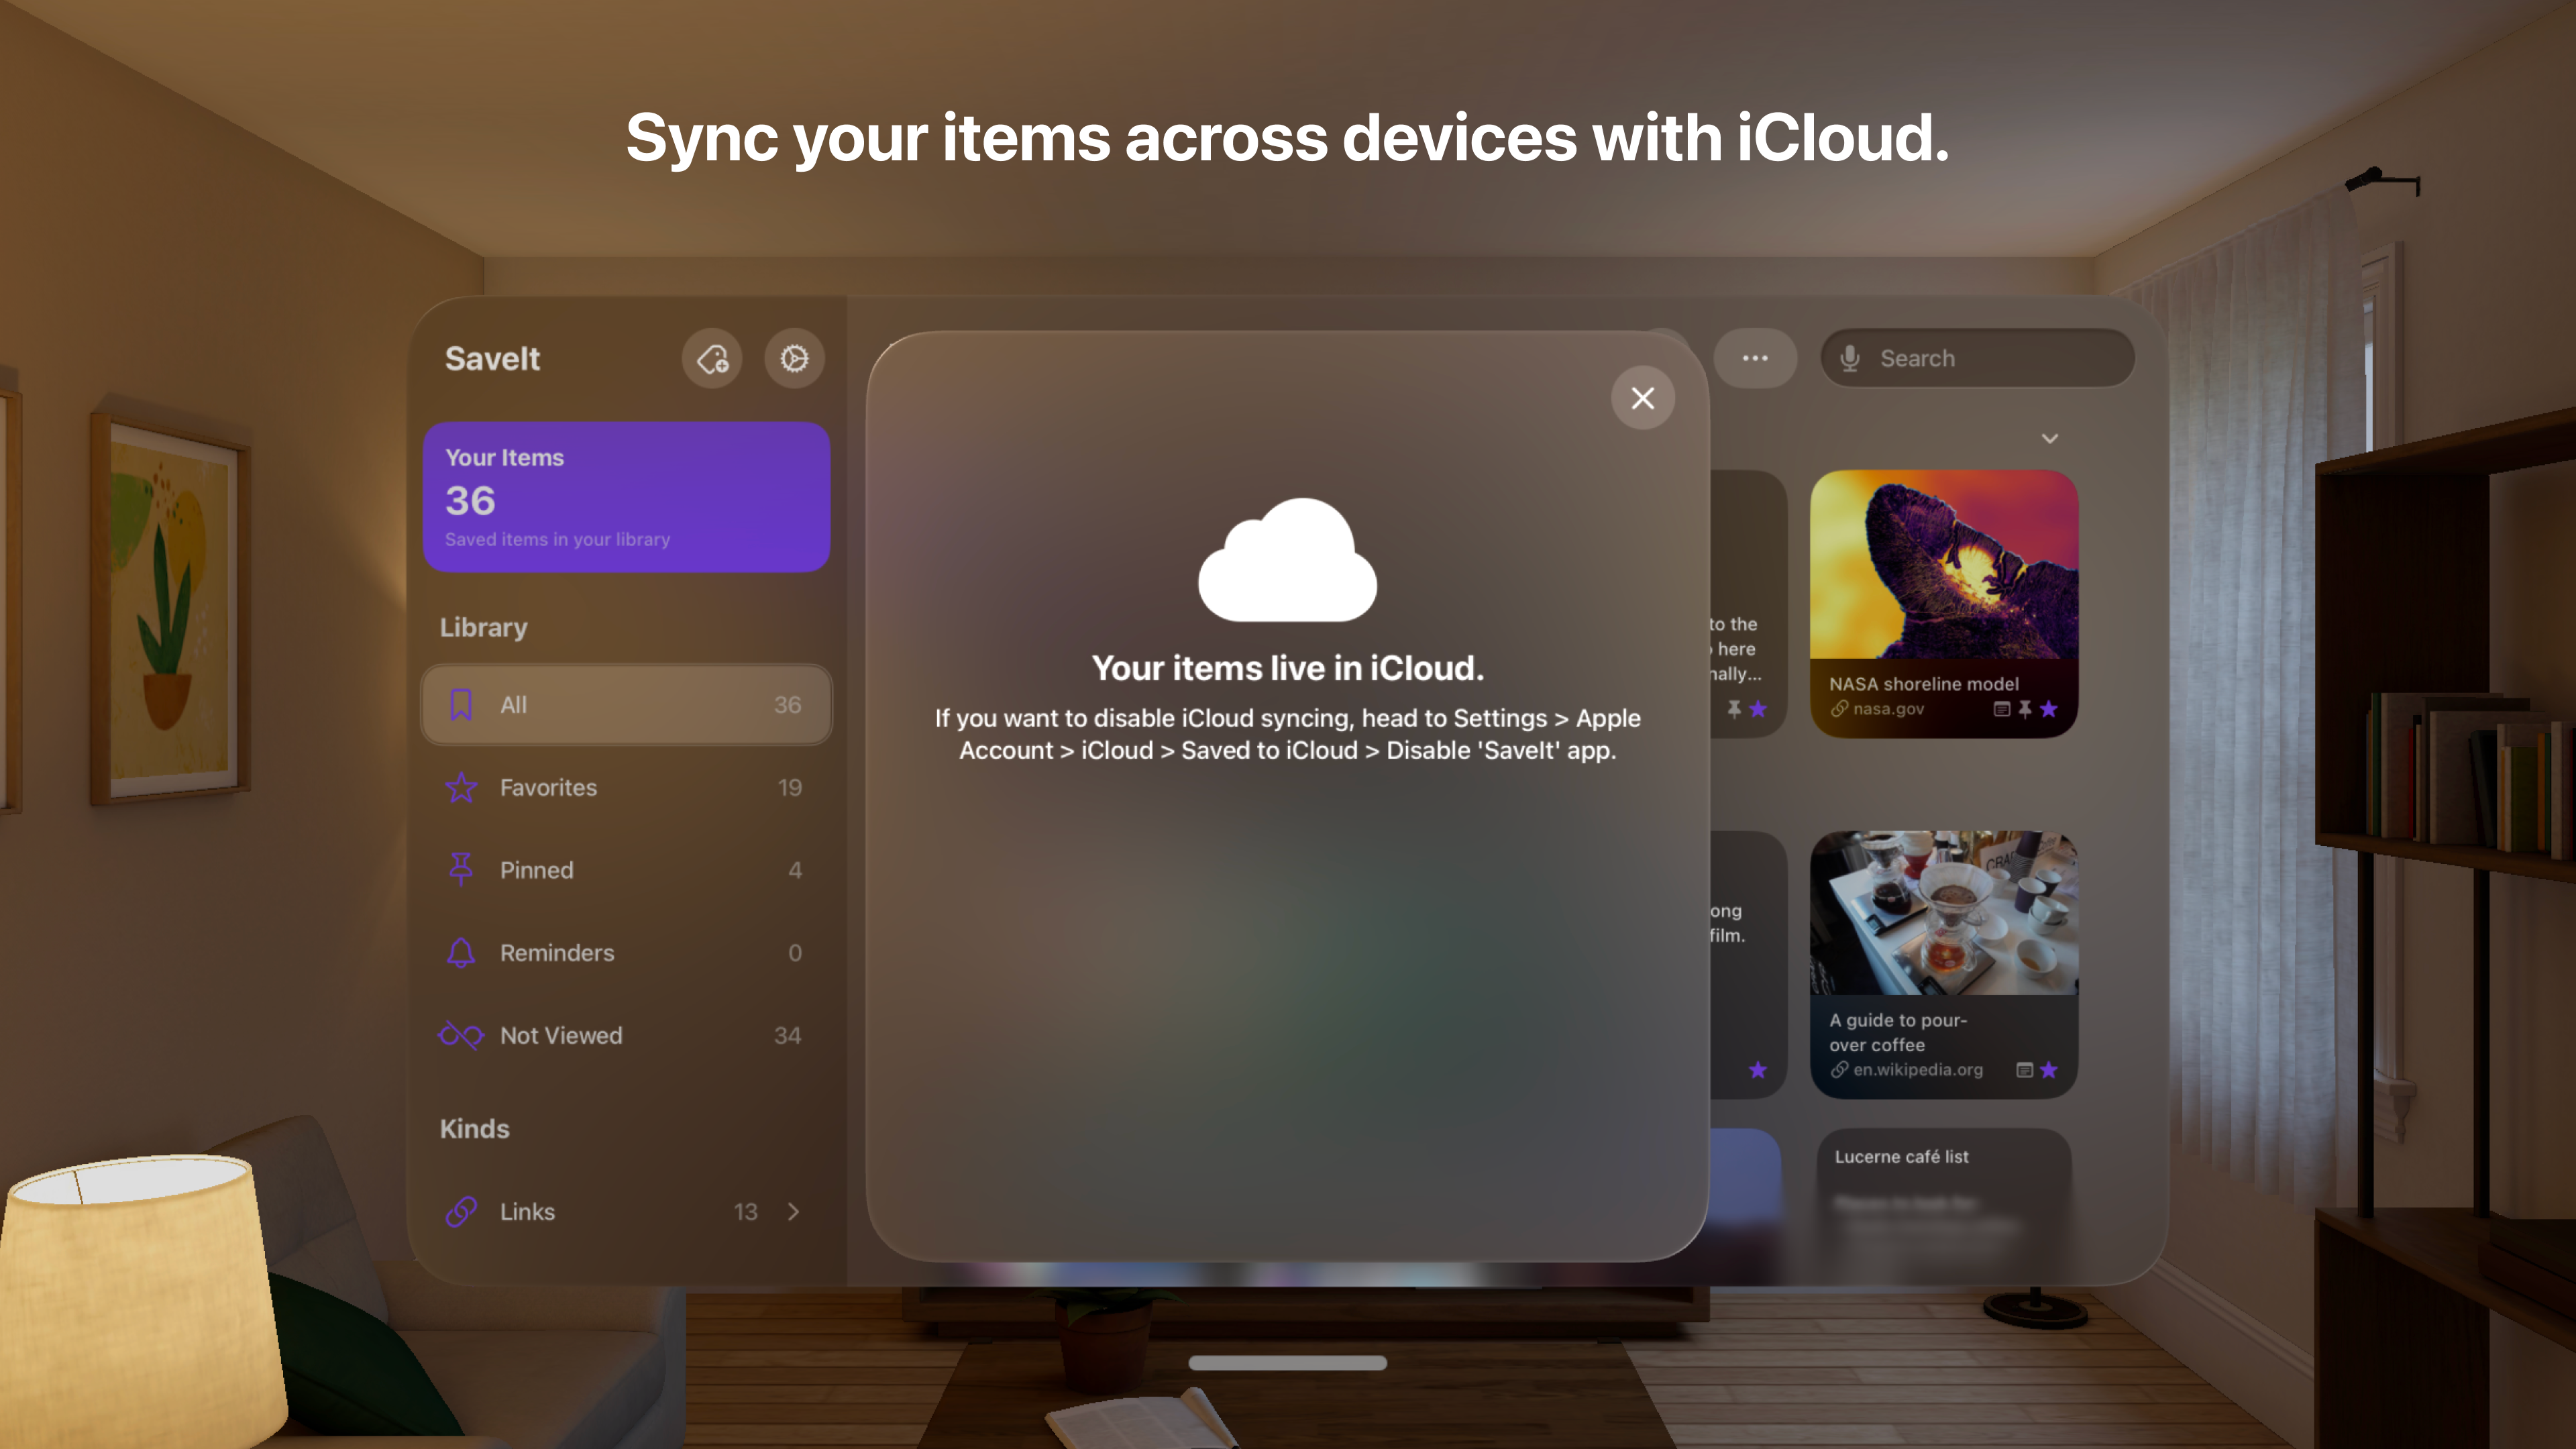Tap the microphone icon in Search
This screenshot has width=2576, height=1449.
point(1850,358)
